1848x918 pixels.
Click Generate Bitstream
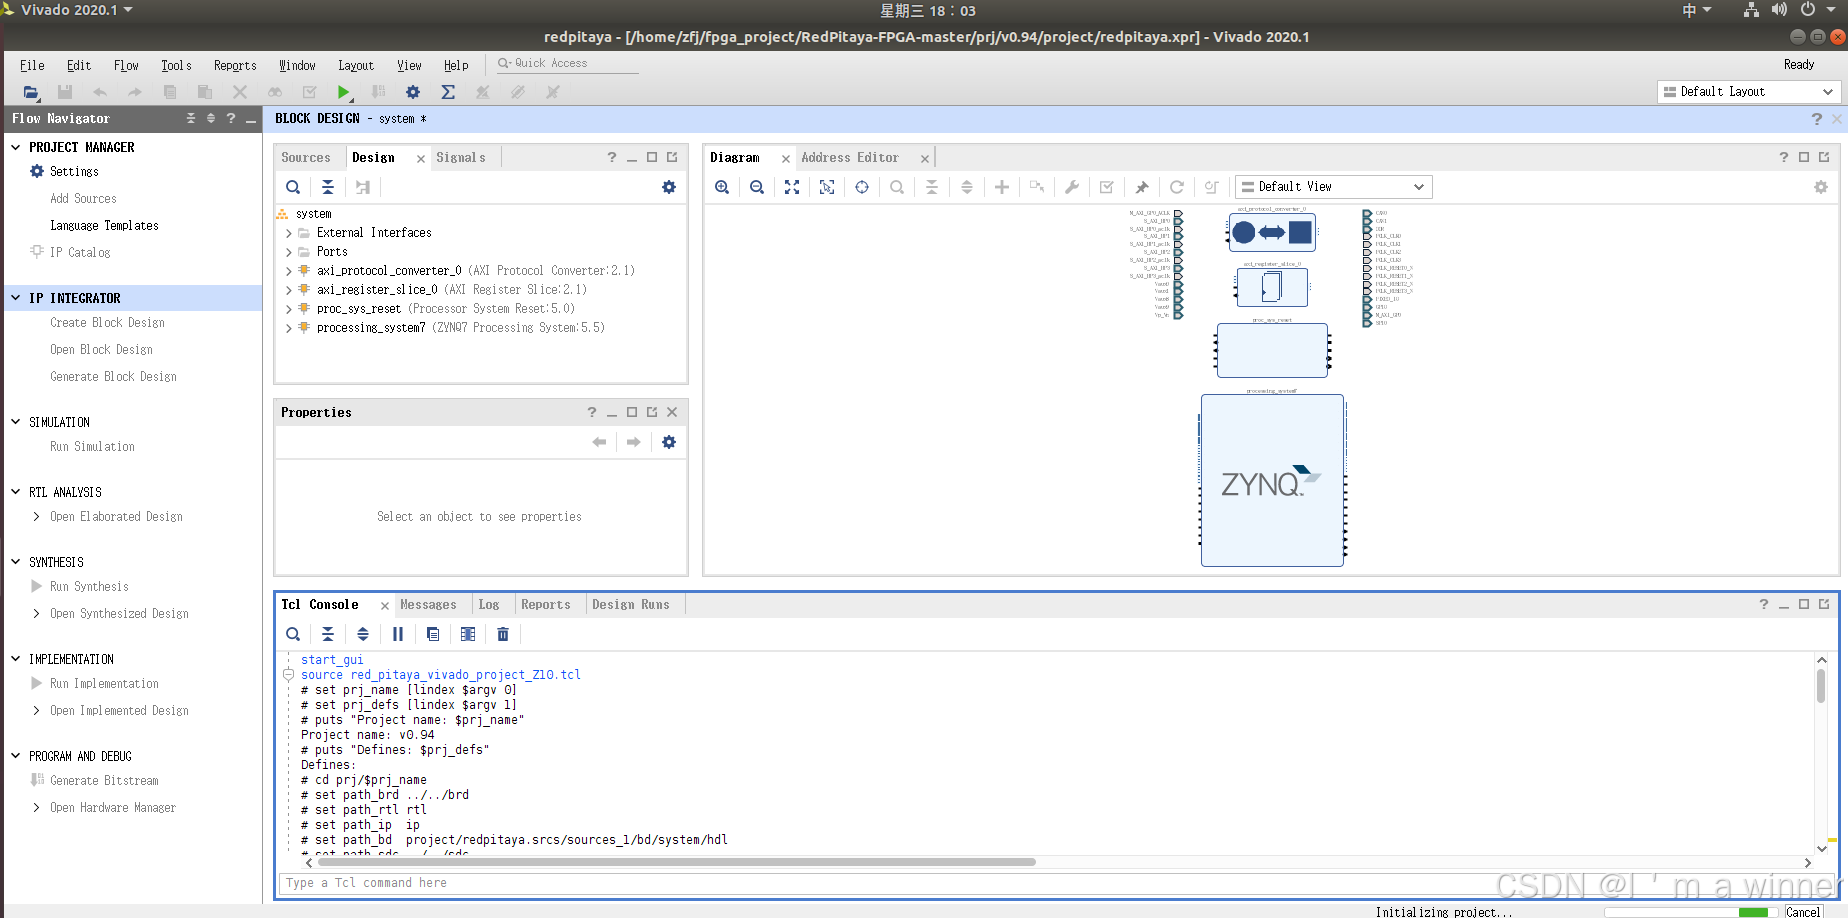pos(104,781)
